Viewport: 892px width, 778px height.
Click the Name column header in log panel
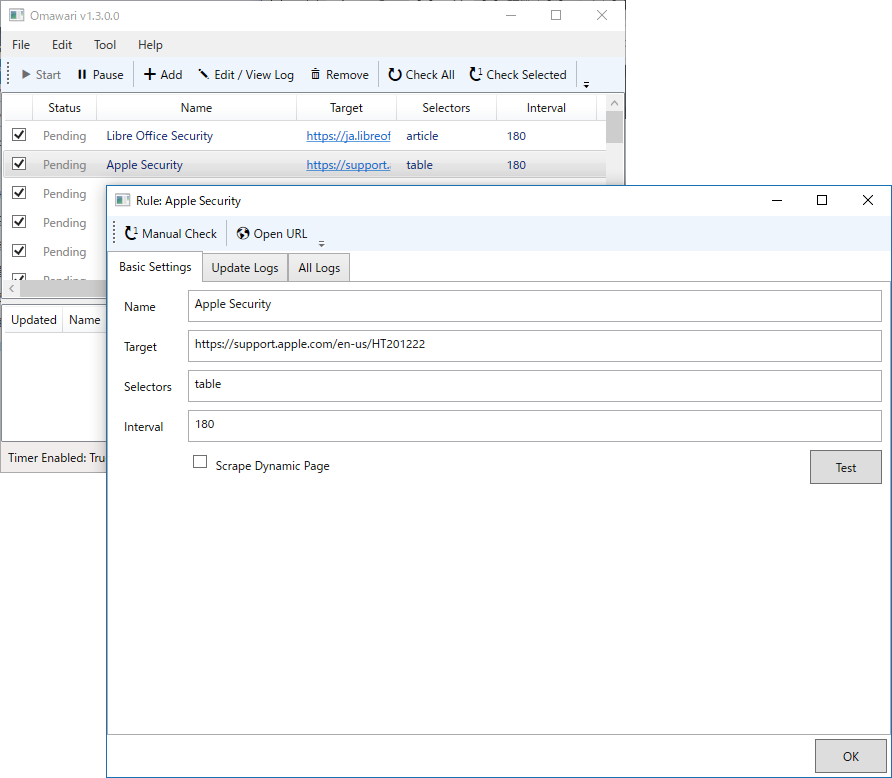85,320
